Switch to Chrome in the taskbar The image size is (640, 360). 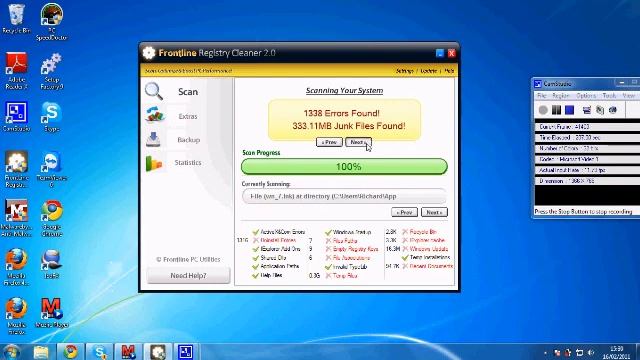tap(70, 352)
